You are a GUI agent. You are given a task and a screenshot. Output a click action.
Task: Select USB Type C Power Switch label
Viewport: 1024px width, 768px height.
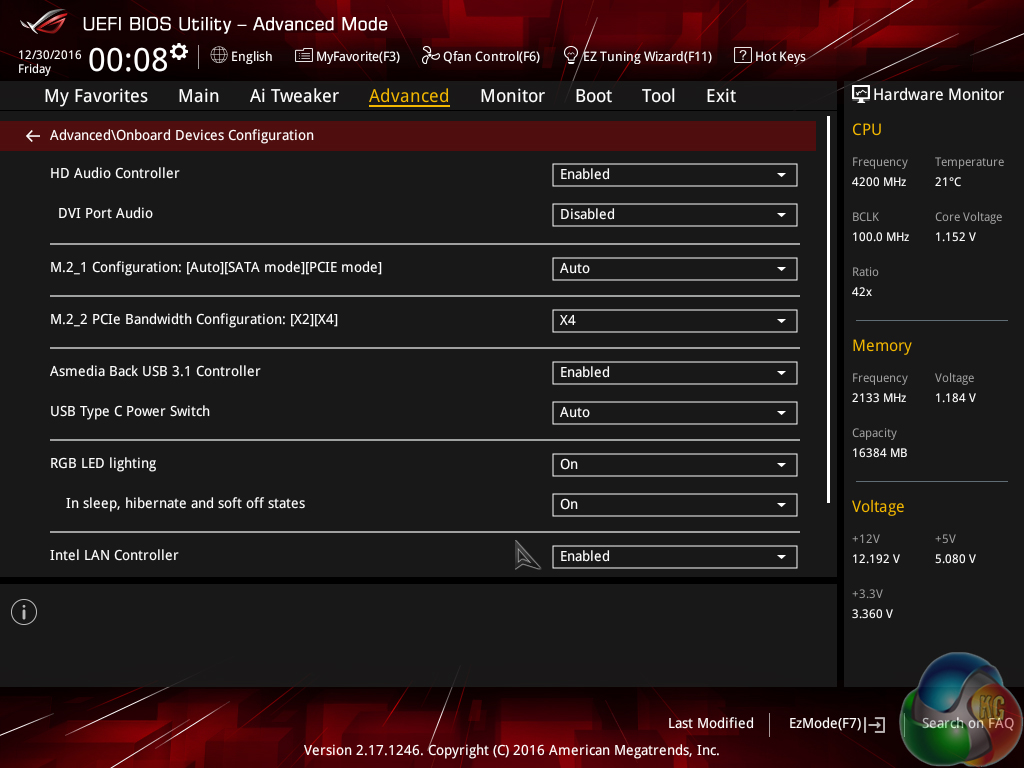click(130, 411)
